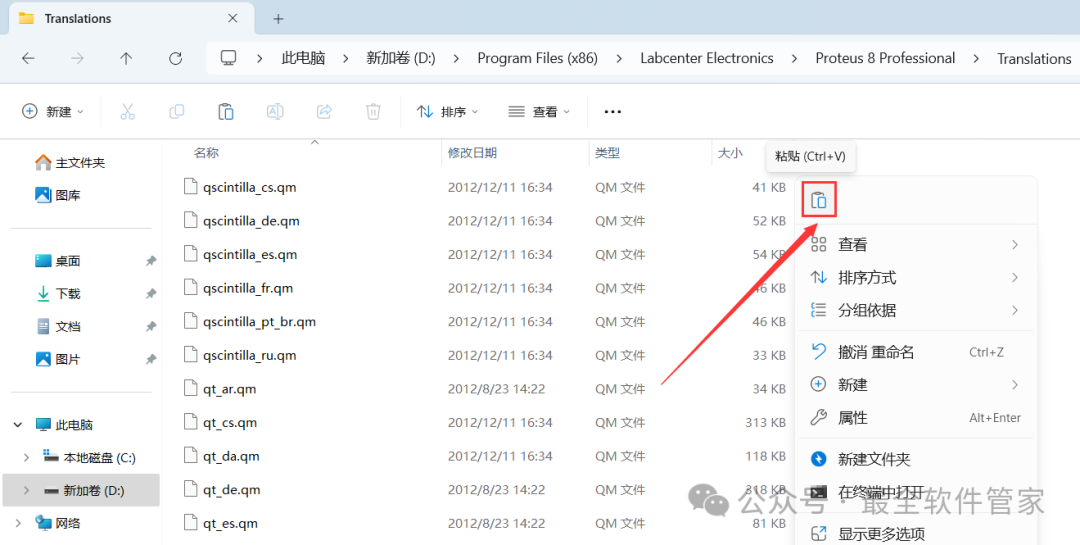This screenshot has width=1080, height=545.
Task: Select 下载 folder in the sidebar
Action: coord(68,294)
